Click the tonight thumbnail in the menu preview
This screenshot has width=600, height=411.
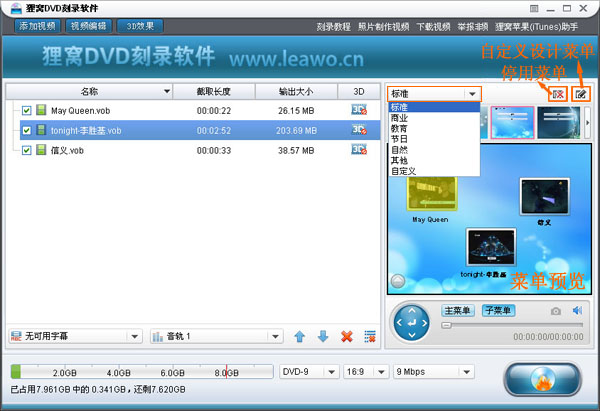tap(491, 247)
